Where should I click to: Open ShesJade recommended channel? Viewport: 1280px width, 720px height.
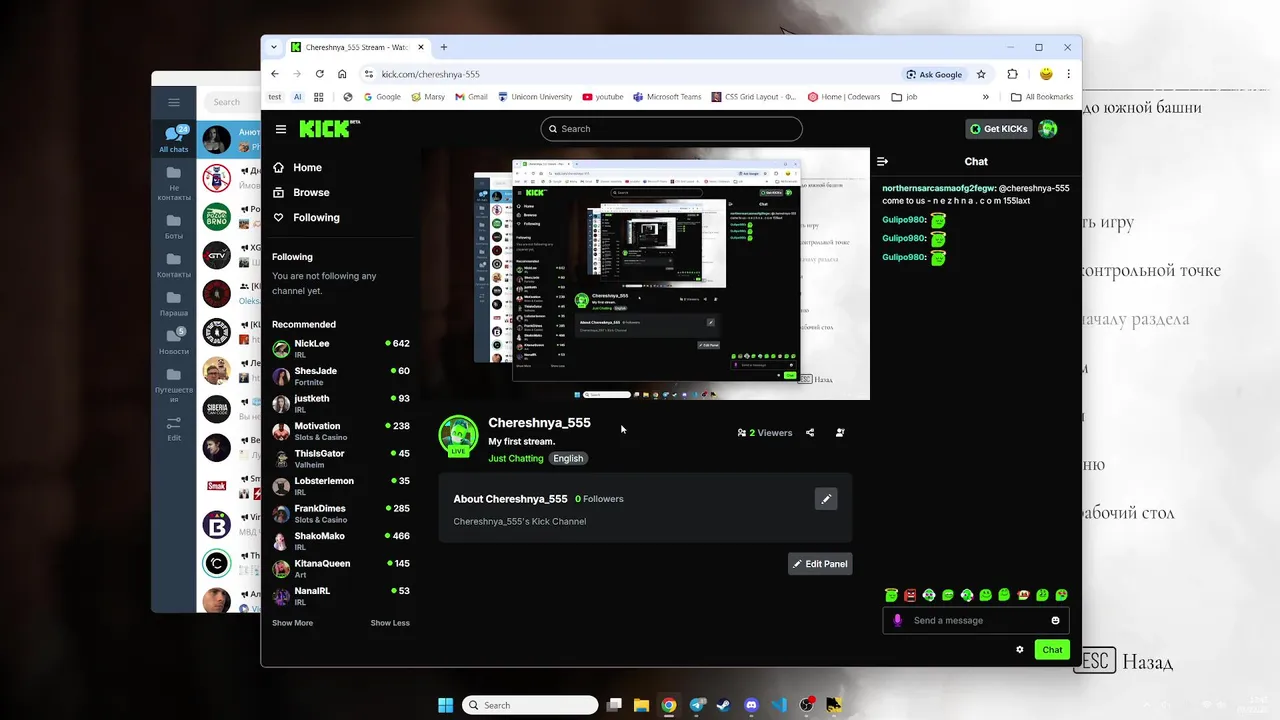point(341,376)
